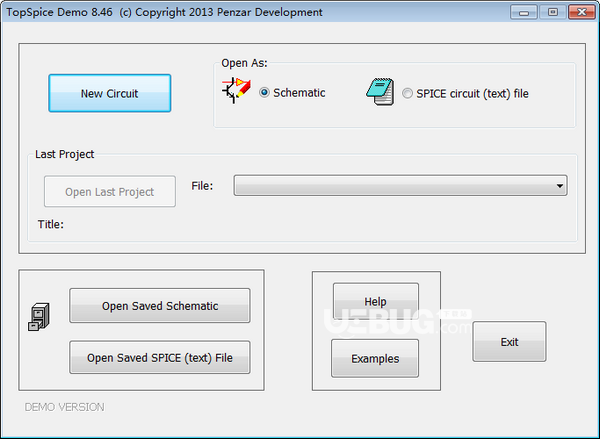The width and height of the screenshot is (600, 439).
Task: Click the DEMO VERSION label
Action: click(x=64, y=407)
